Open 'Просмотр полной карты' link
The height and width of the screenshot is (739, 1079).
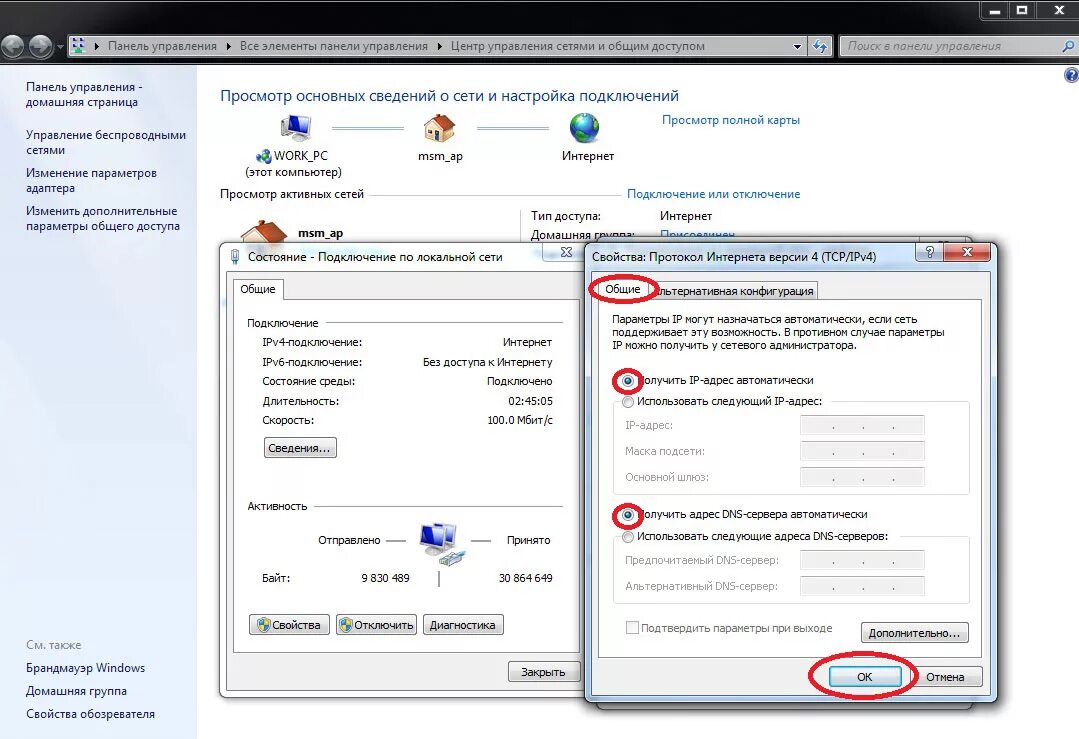(731, 120)
